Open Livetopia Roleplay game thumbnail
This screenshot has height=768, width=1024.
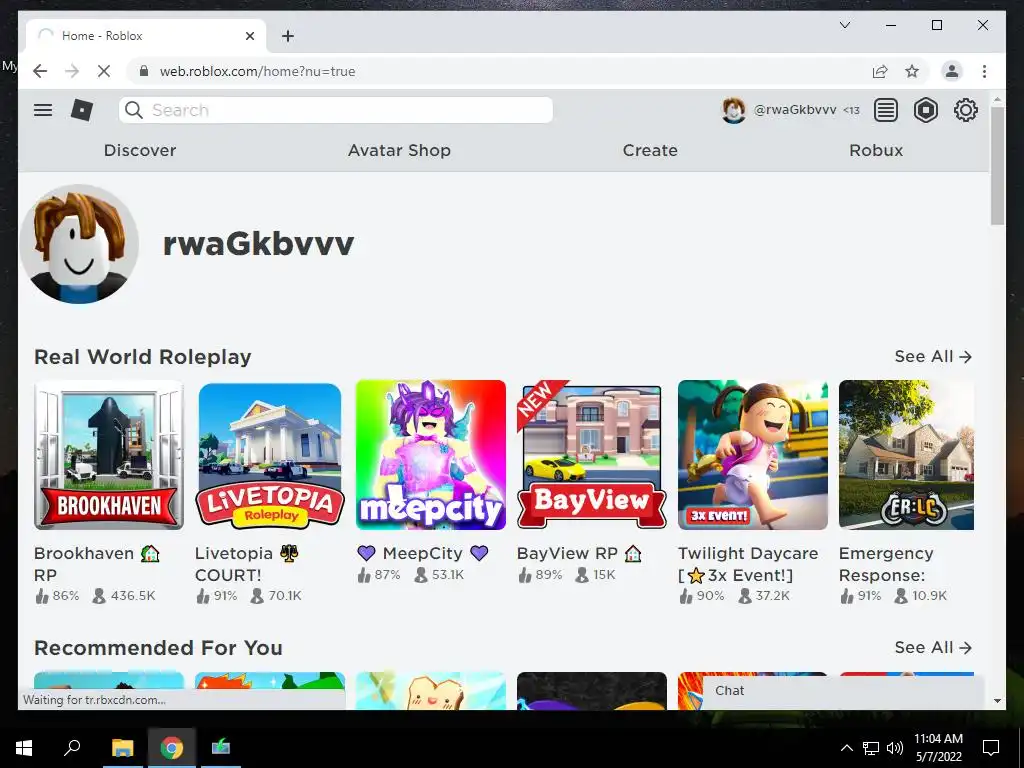pos(270,455)
